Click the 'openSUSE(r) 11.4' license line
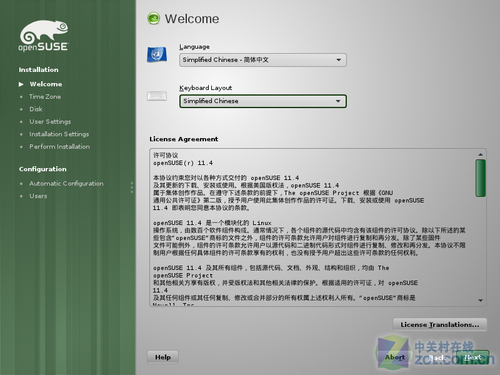 pyautogui.click(x=183, y=163)
